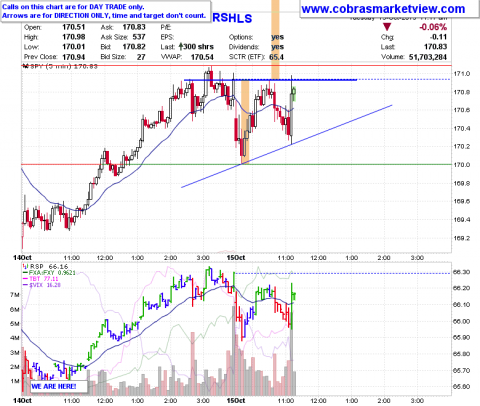Click the Volume value 51,703,284
This screenshot has height=406, width=480.
point(428,57)
